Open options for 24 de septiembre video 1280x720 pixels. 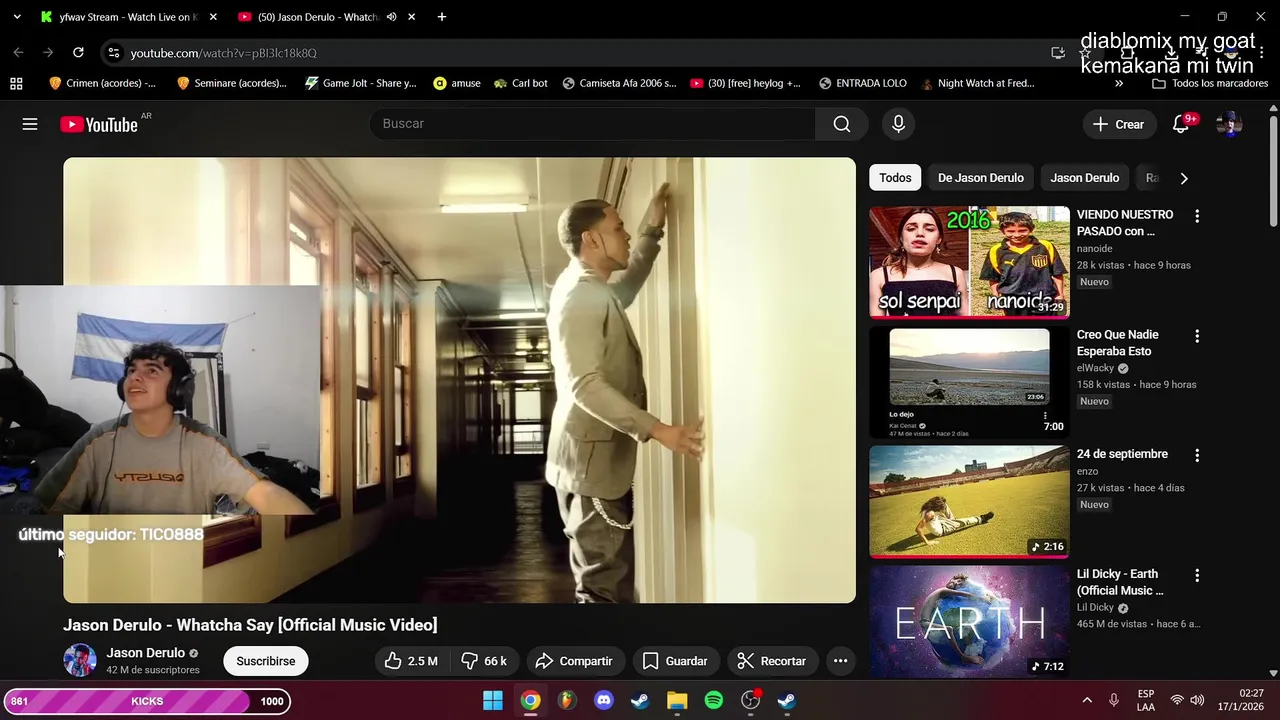1197,455
